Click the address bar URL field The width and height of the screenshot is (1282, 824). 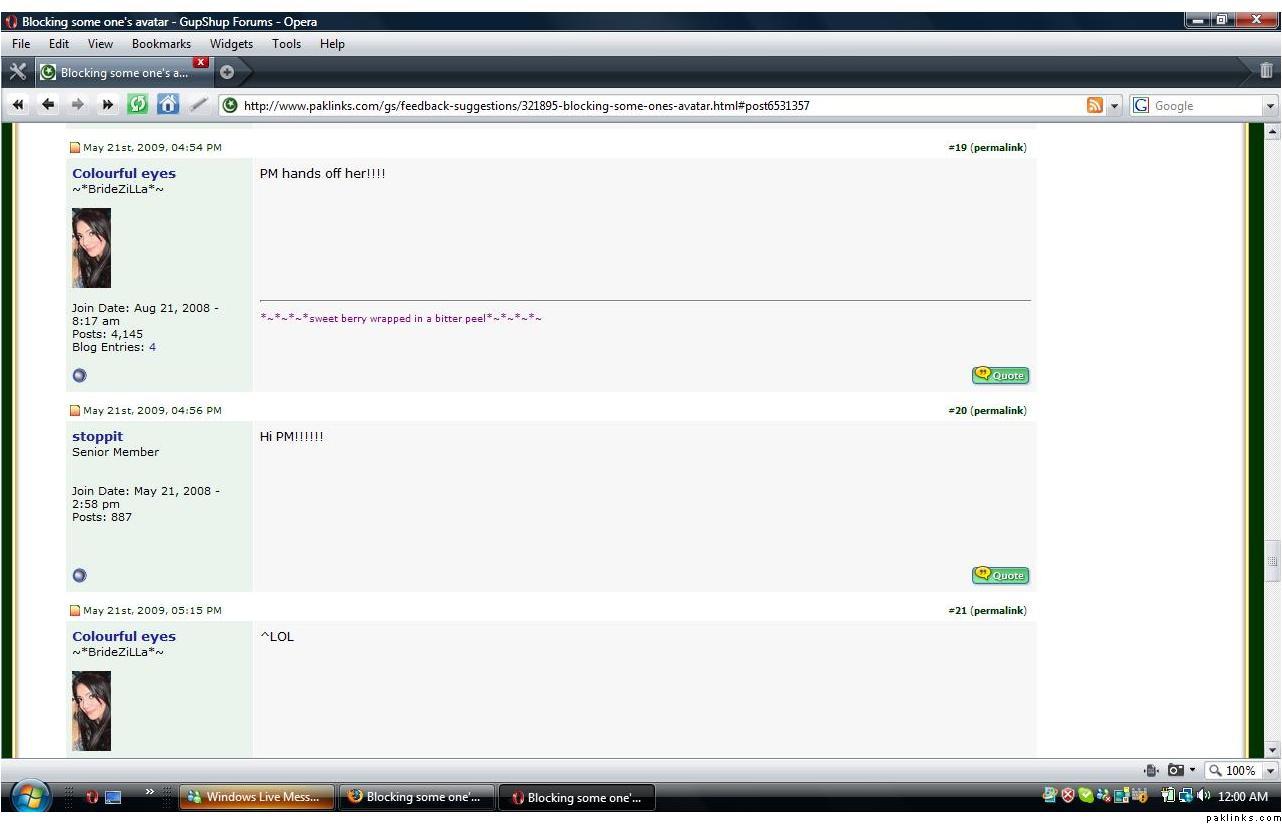(650, 106)
